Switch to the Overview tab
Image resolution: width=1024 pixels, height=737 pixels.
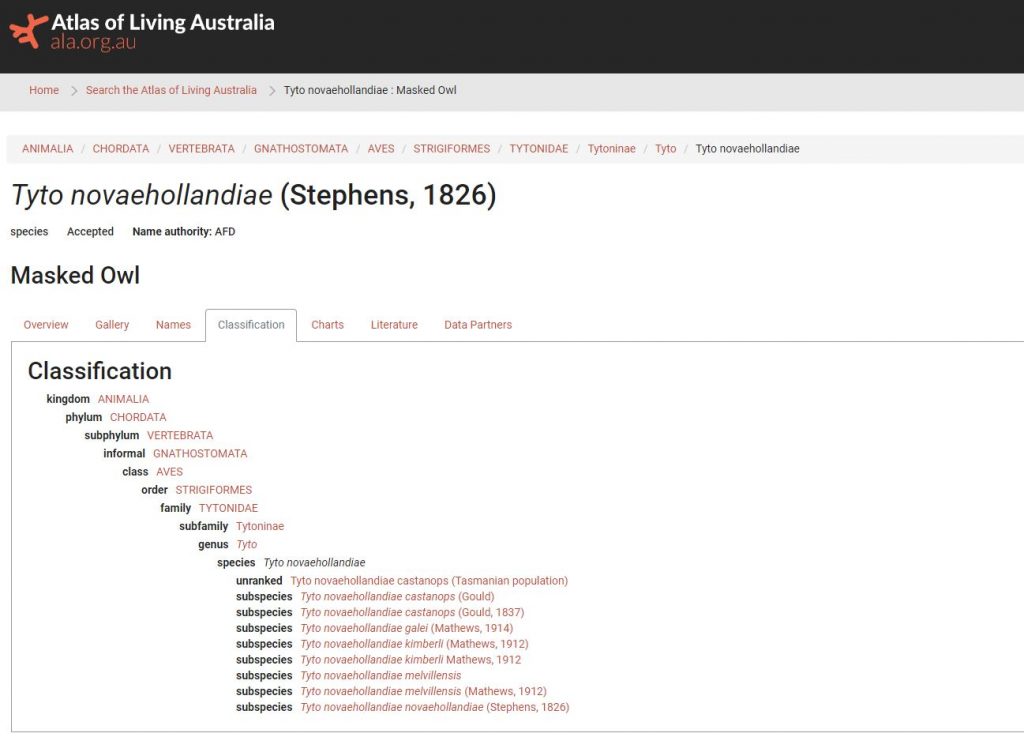click(46, 325)
